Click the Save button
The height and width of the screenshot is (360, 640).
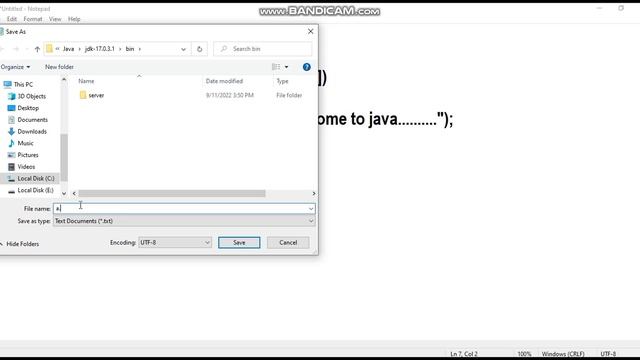pyautogui.click(x=239, y=242)
